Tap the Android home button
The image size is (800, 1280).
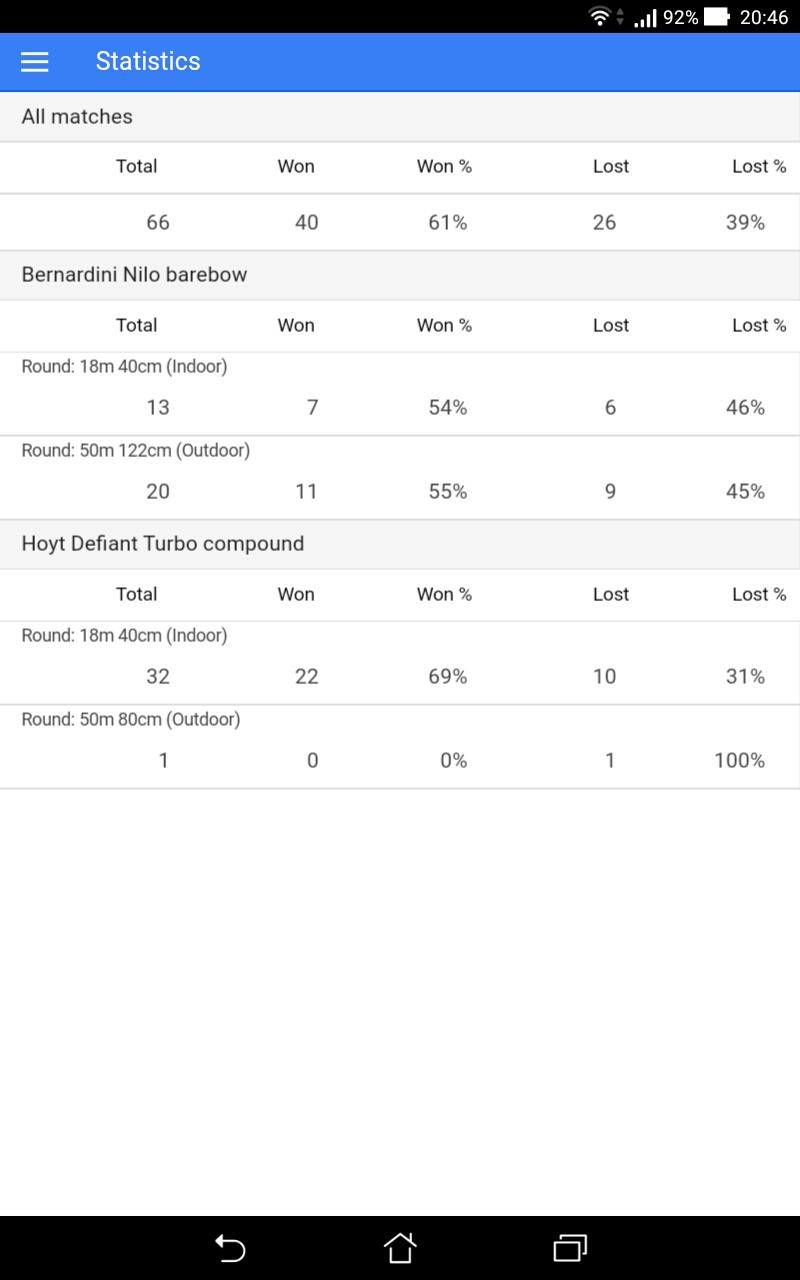pyautogui.click(x=400, y=1247)
